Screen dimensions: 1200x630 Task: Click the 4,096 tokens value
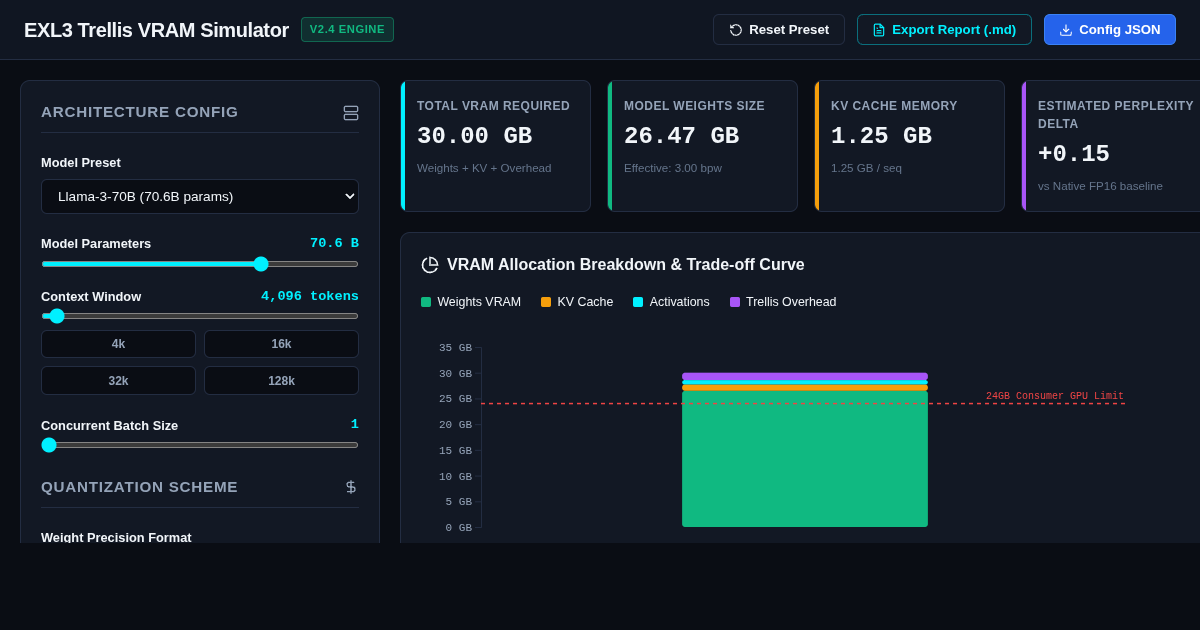[310, 296]
